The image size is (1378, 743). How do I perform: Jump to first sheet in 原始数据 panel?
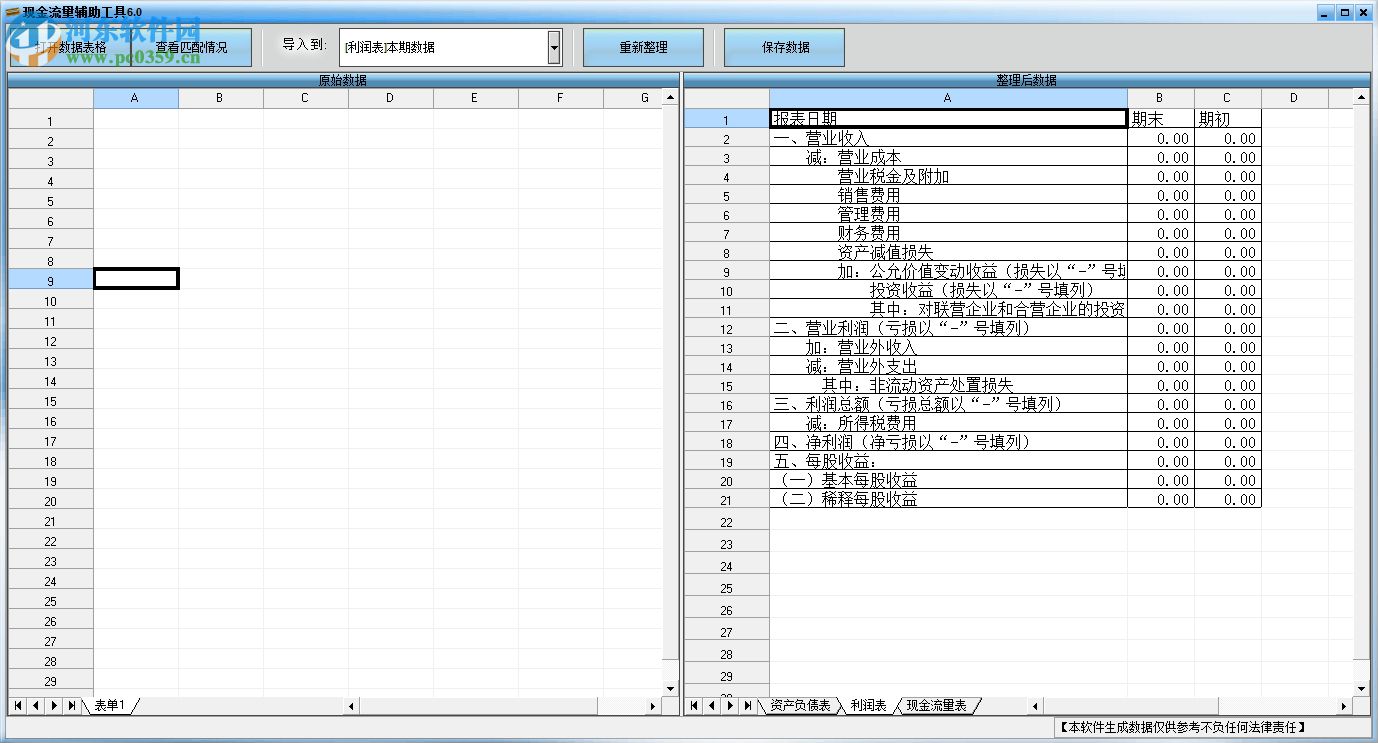(x=17, y=706)
